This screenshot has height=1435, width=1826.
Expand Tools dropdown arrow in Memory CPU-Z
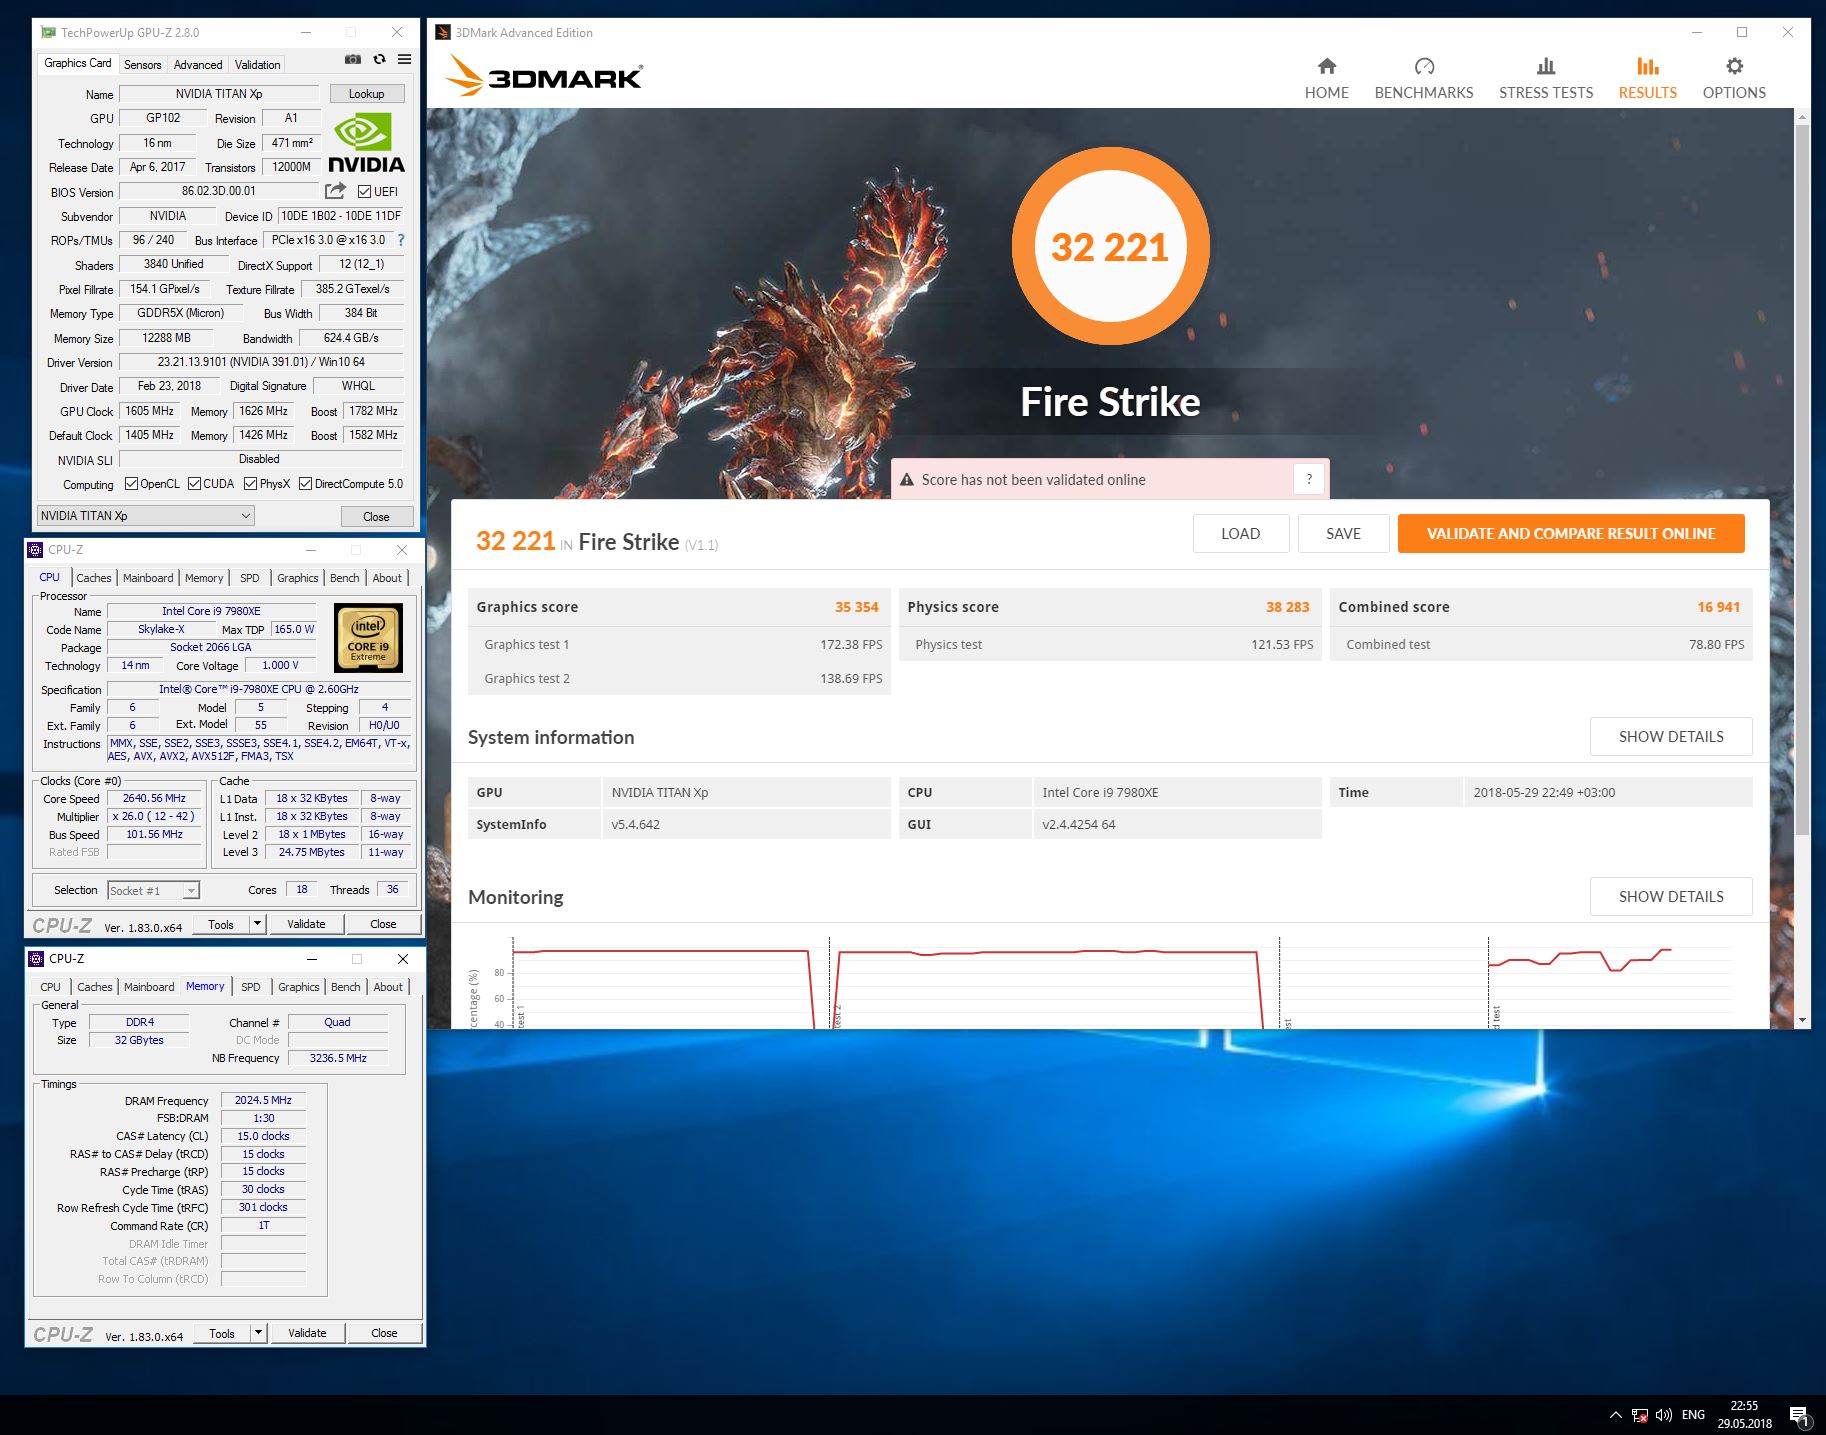point(258,1333)
